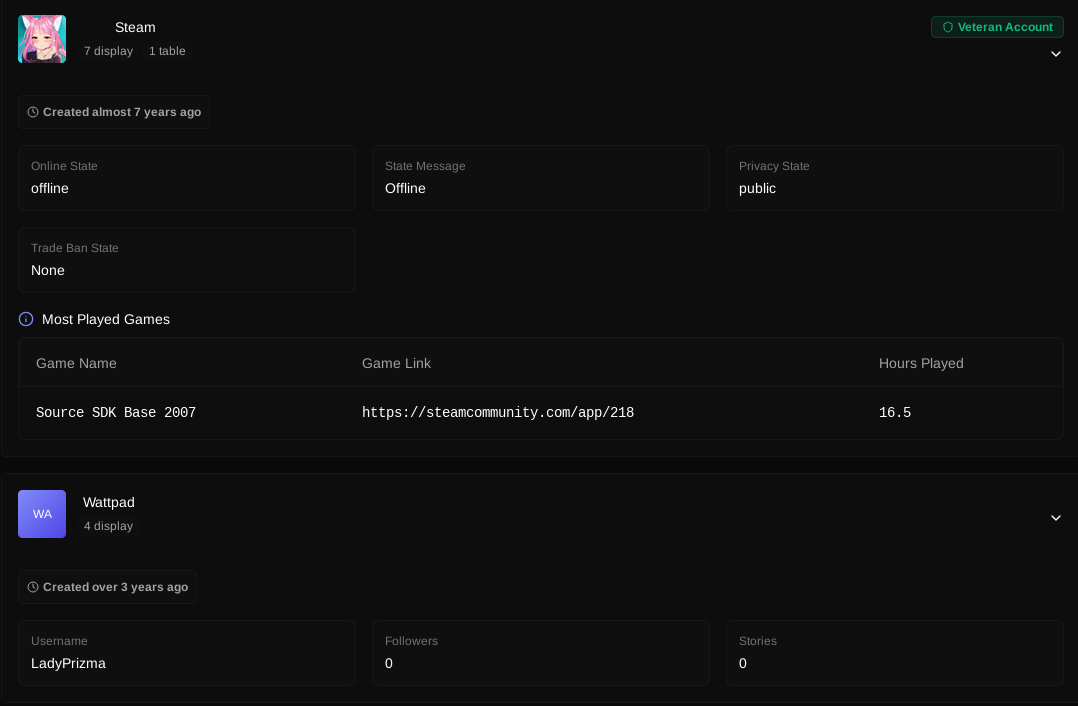Viewport: 1078px width, 706px height.
Task: Click the Steam profile avatar image
Action: pyautogui.click(x=42, y=39)
